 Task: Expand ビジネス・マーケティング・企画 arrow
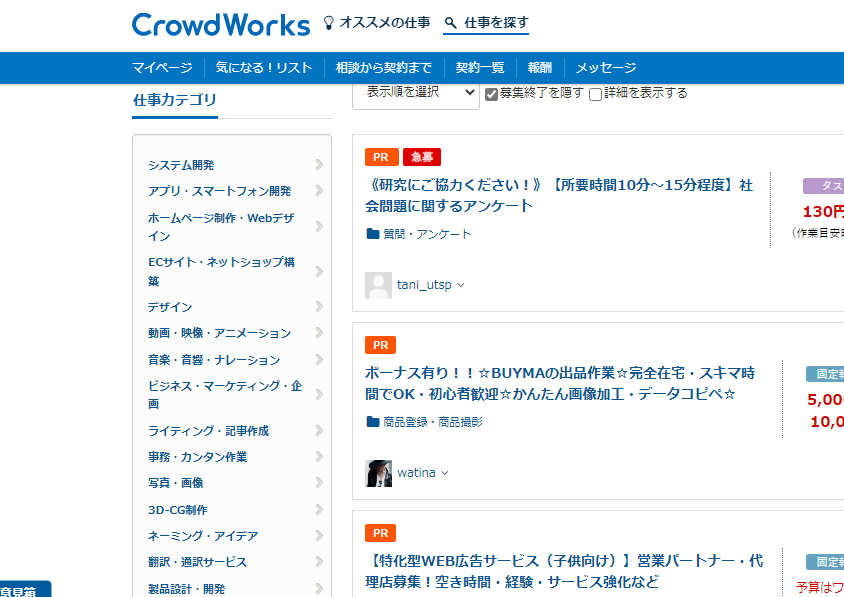pyautogui.click(x=319, y=395)
